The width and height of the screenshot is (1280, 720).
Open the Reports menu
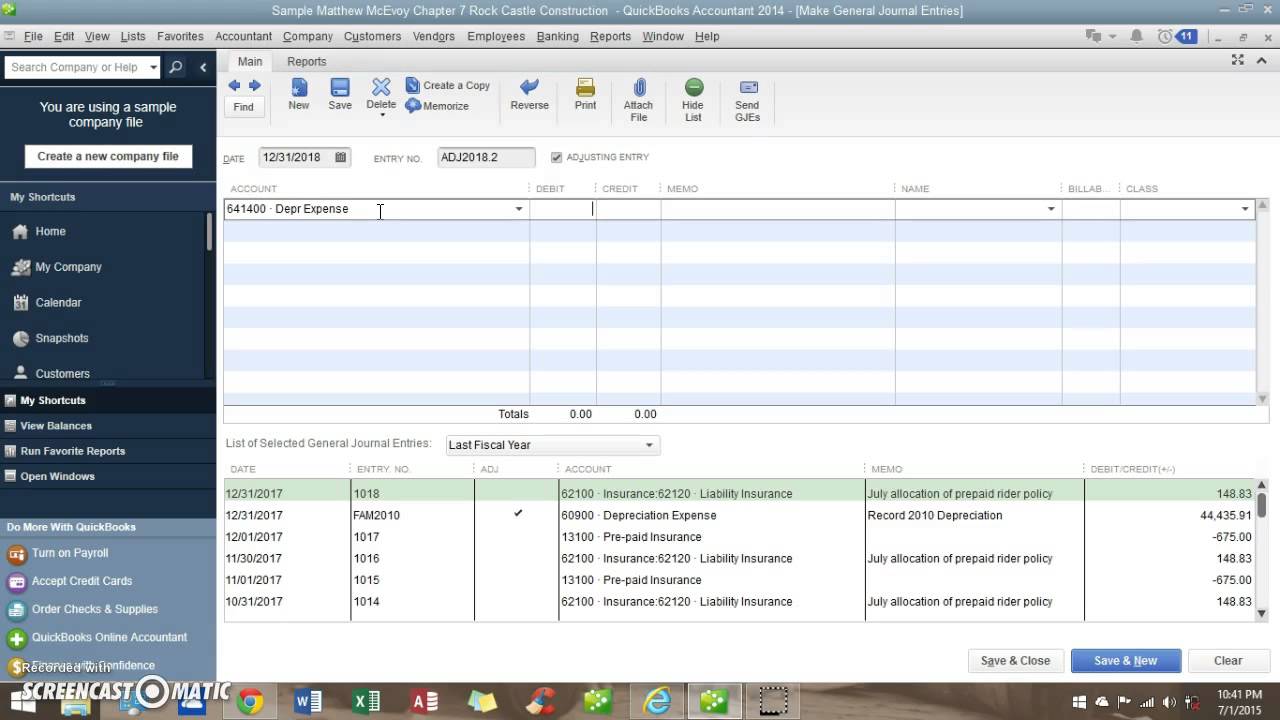tap(610, 36)
